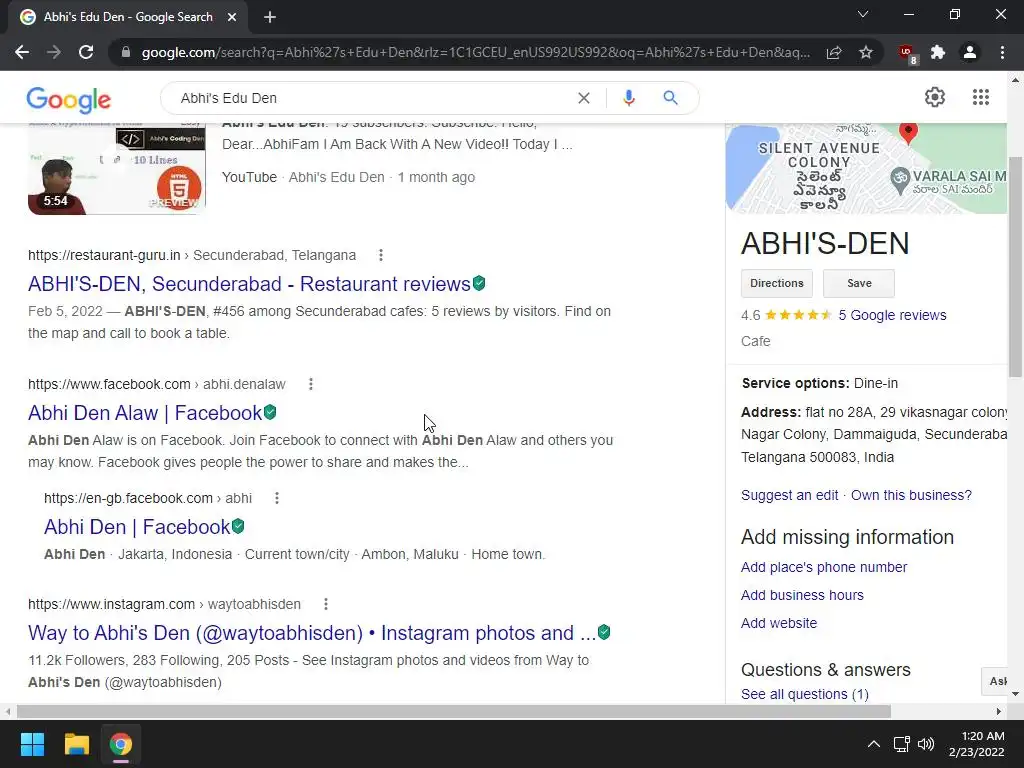The width and height of the screenshot is (1024, 768).
Task: Click the horizontal page scrollbar thumb
Action: point(454,711)
